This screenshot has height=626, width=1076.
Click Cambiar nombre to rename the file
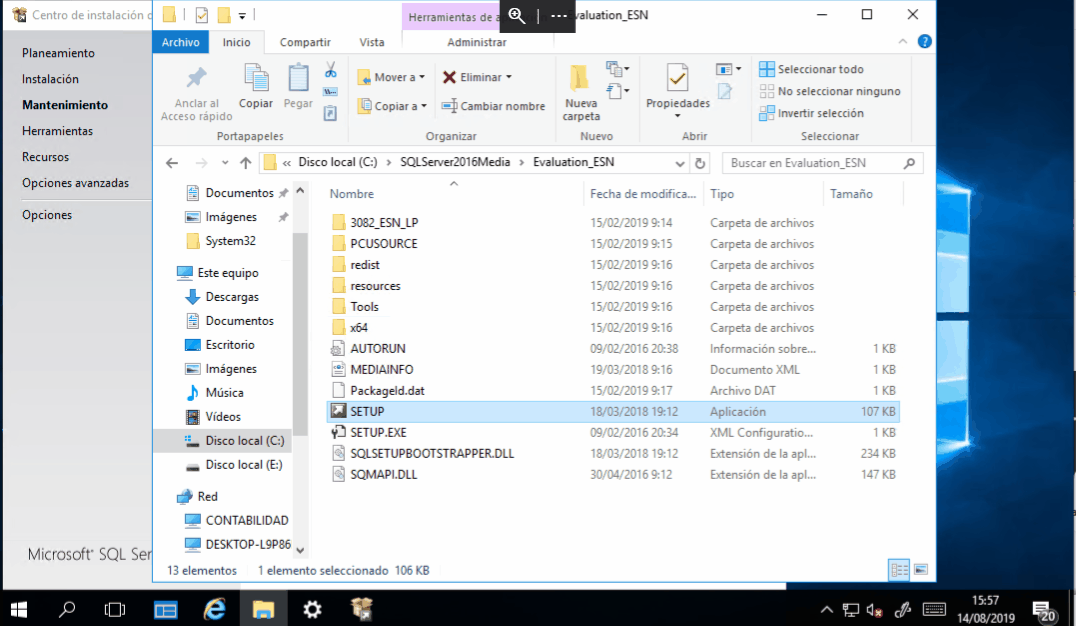coord(493,106)
